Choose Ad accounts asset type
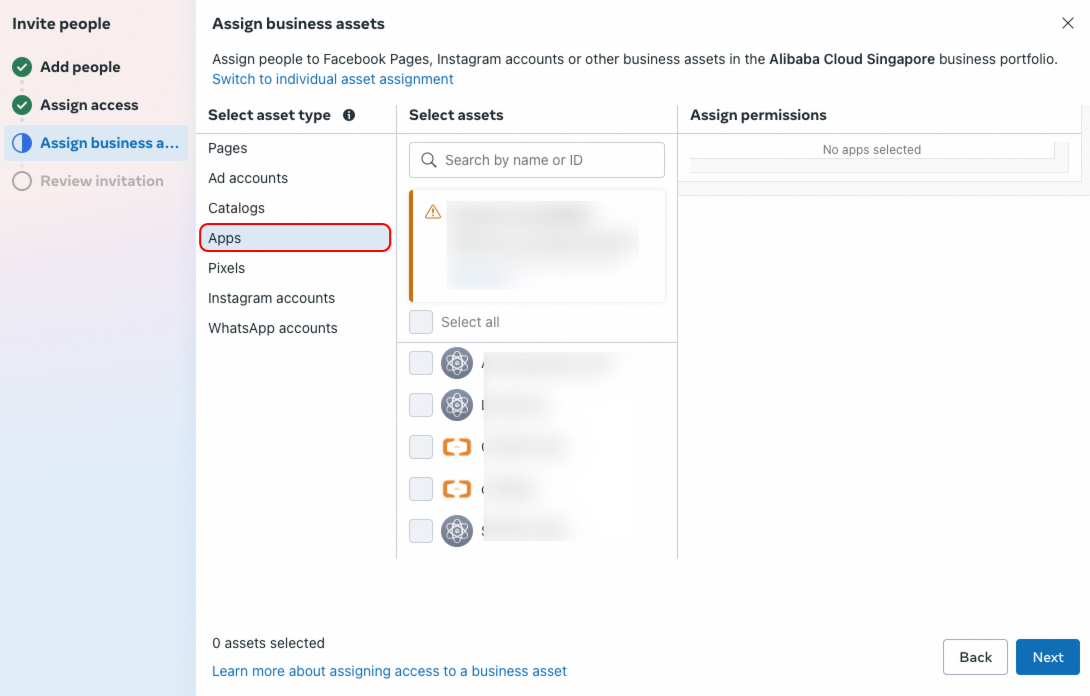 tap(248, 178)
